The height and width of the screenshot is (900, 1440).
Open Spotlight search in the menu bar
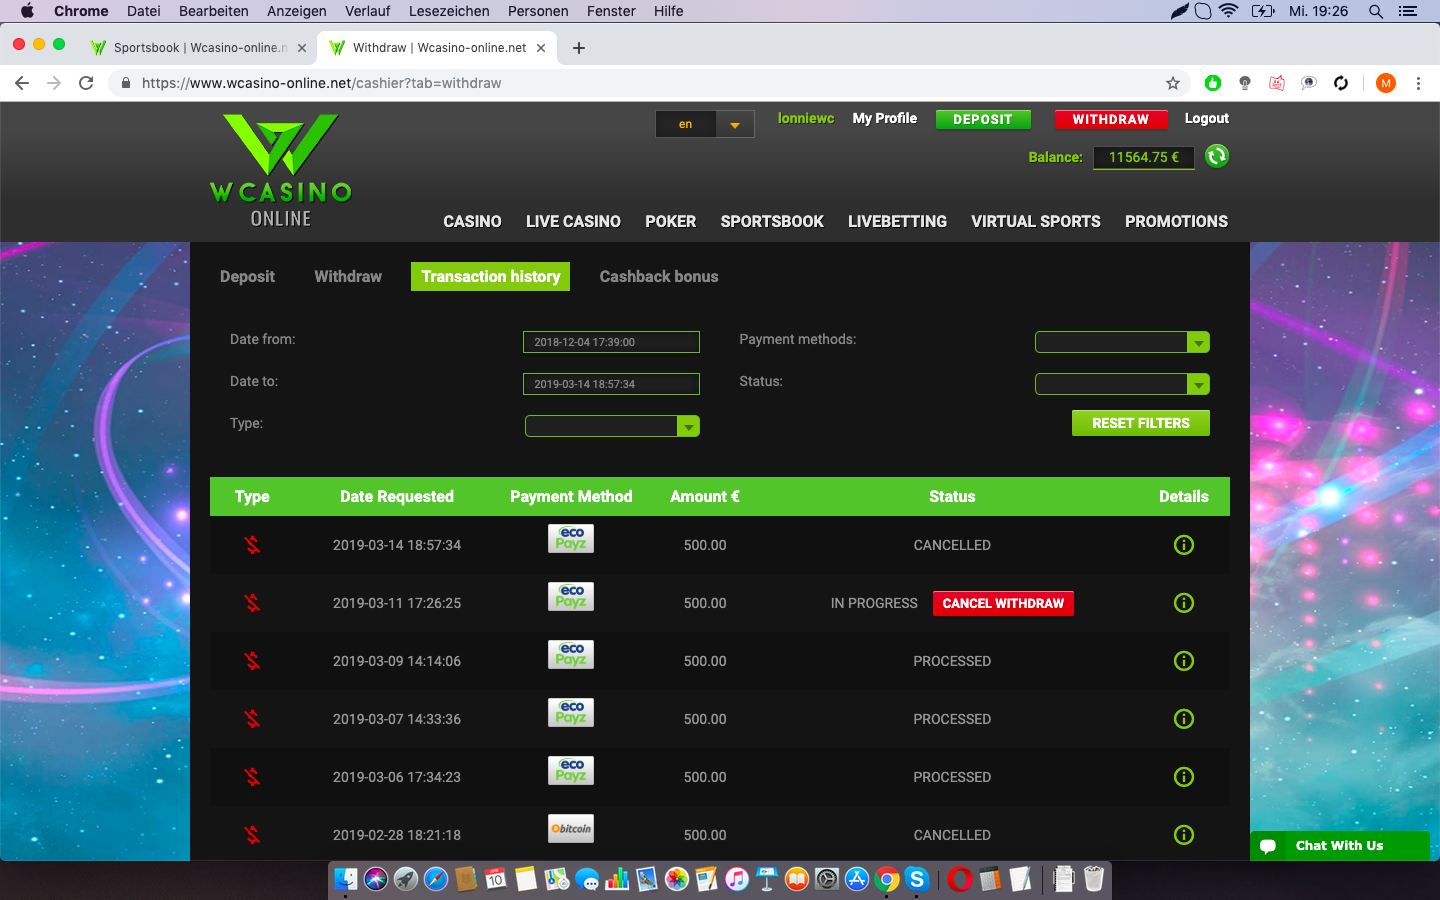pos(1376,11)
